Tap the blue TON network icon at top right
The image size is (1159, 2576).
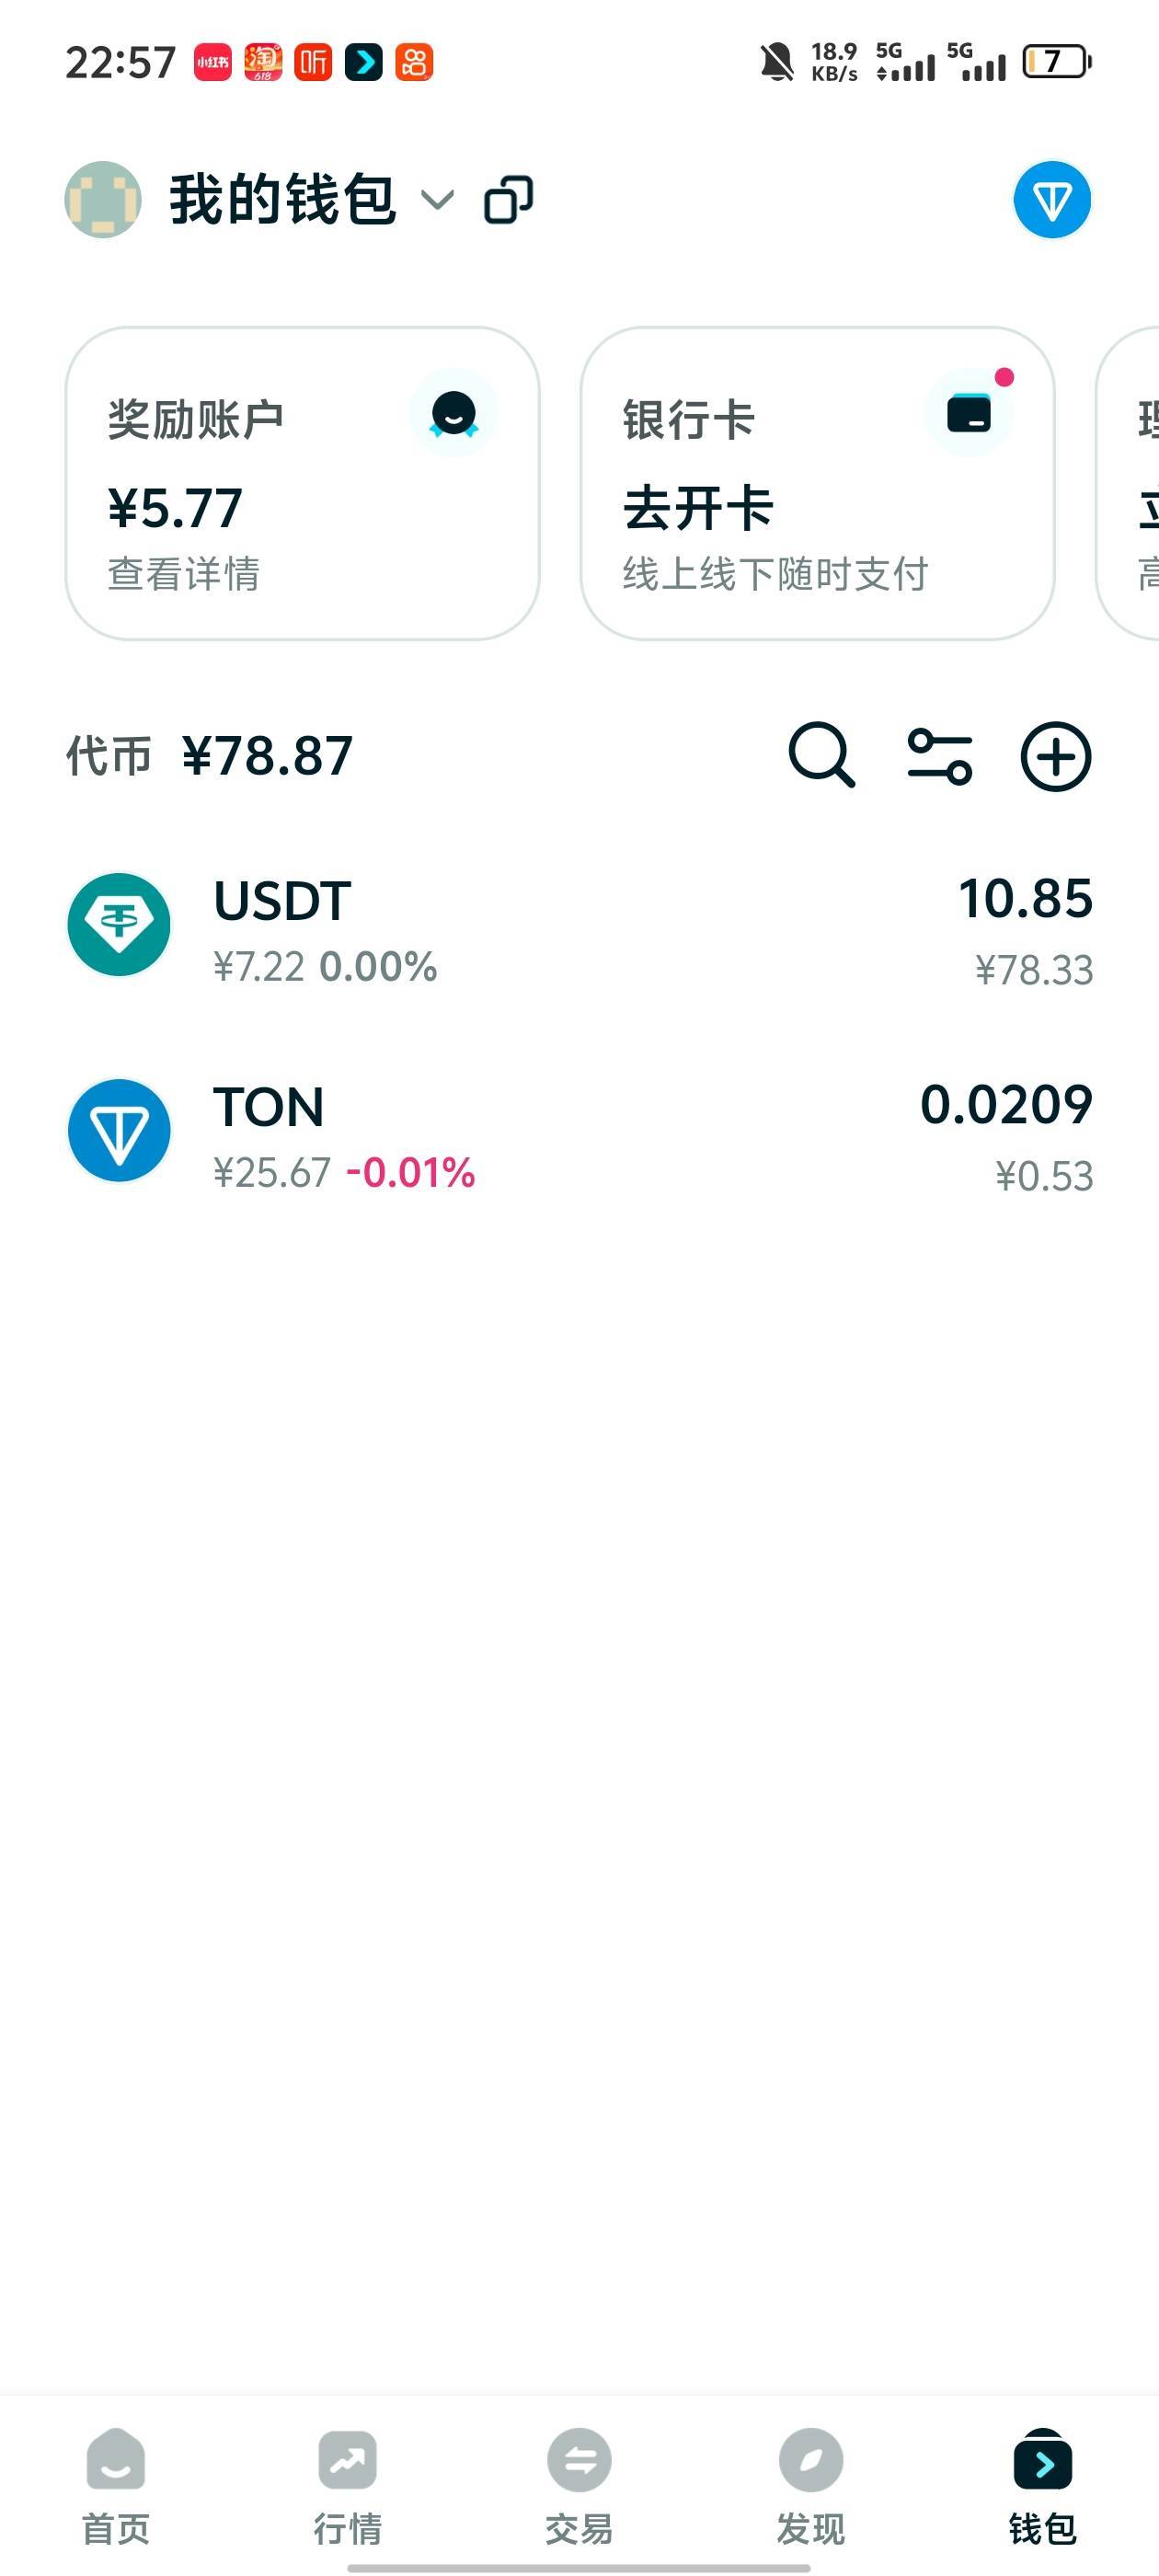pyautogui.click(x=1052, y=200)
